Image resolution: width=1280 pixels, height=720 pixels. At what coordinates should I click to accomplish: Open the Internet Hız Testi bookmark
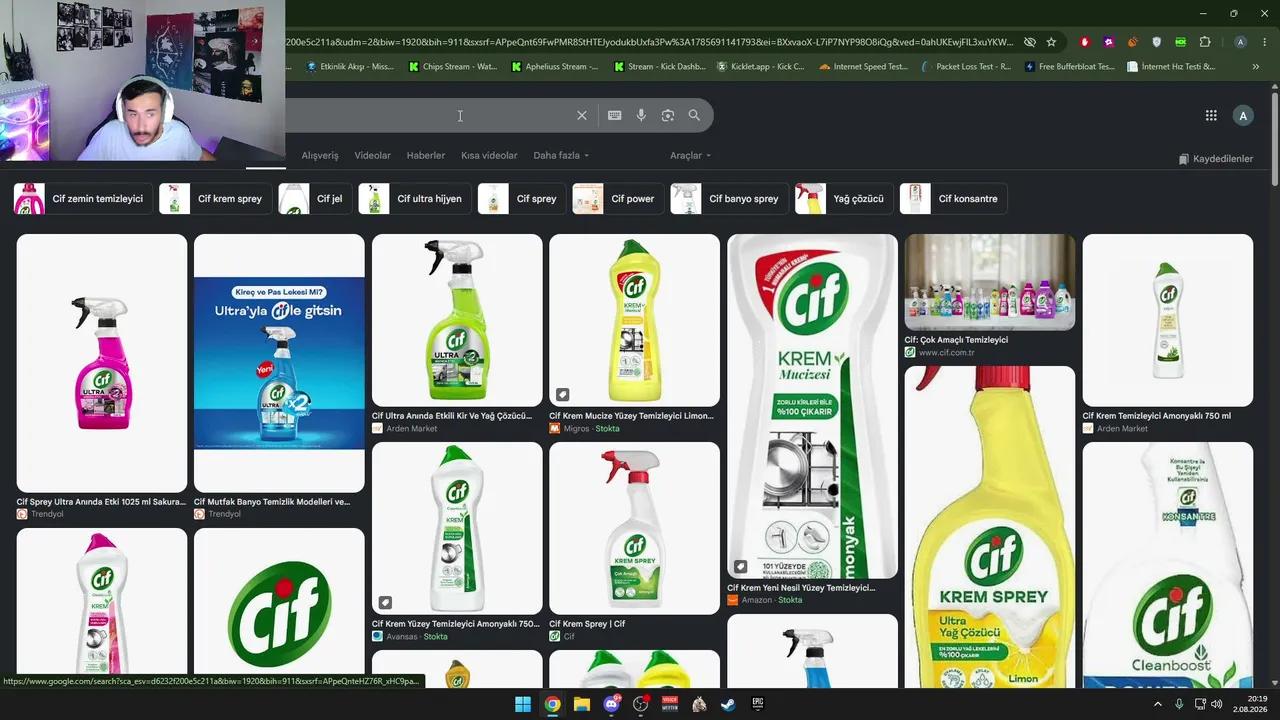(1171, 67)
